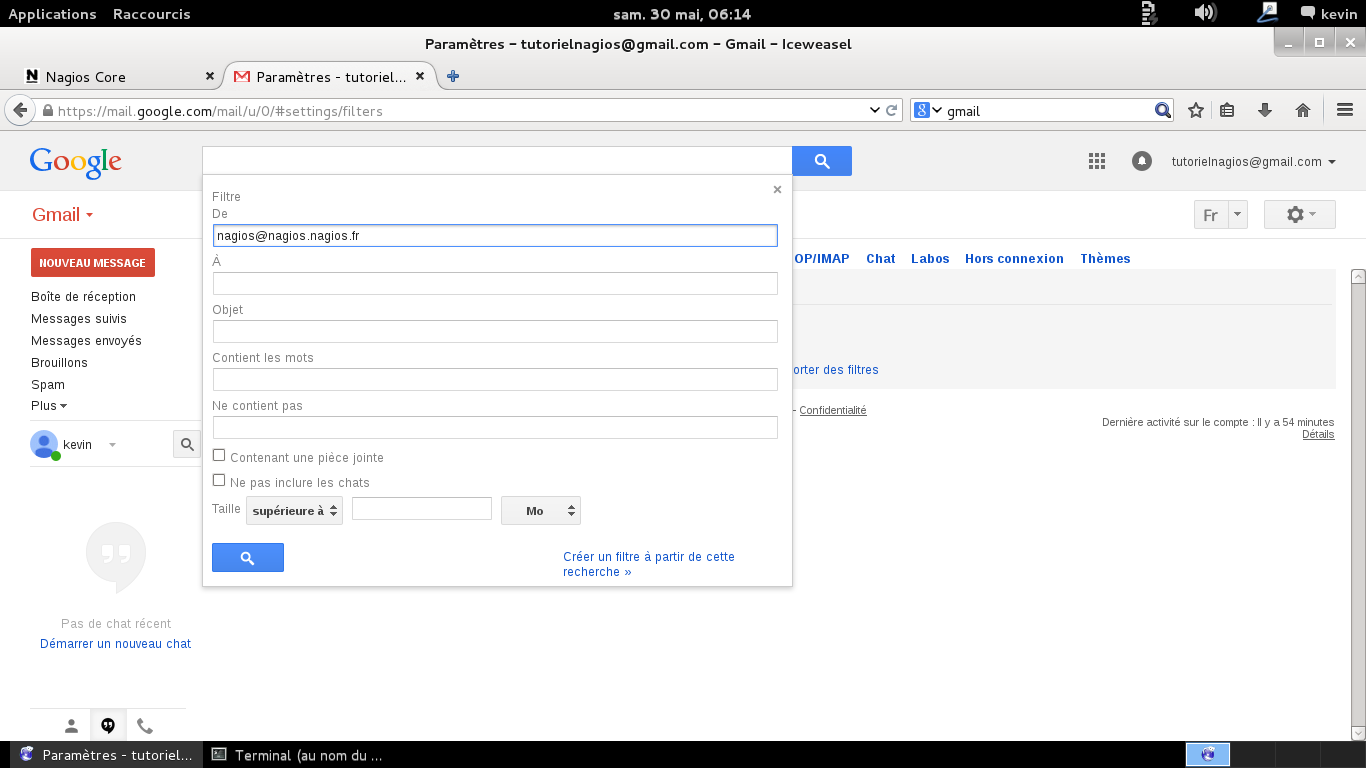The height and width of the screenshot is (768, 1366).
Task: Open the bookmarks list icon
Action: coord(1228,110)
